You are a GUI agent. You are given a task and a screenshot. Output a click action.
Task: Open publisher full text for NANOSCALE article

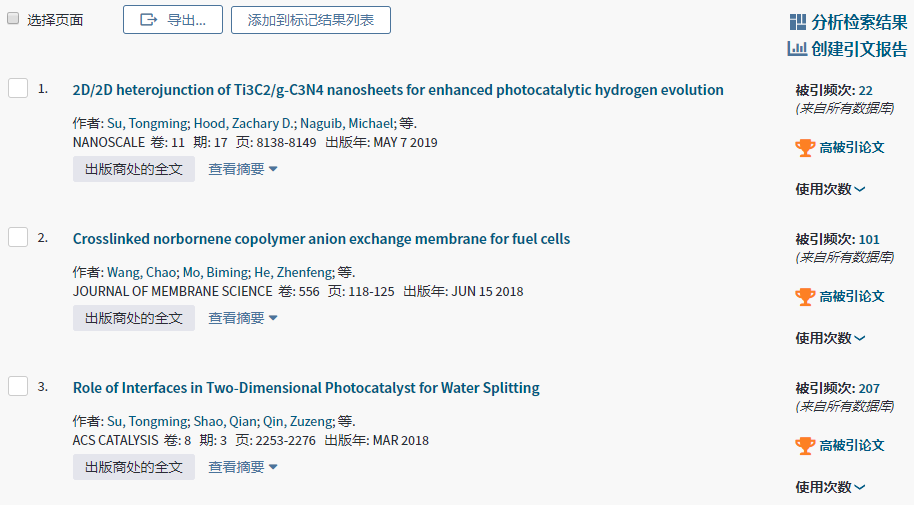pyautogui.click(x=133, y=169)
